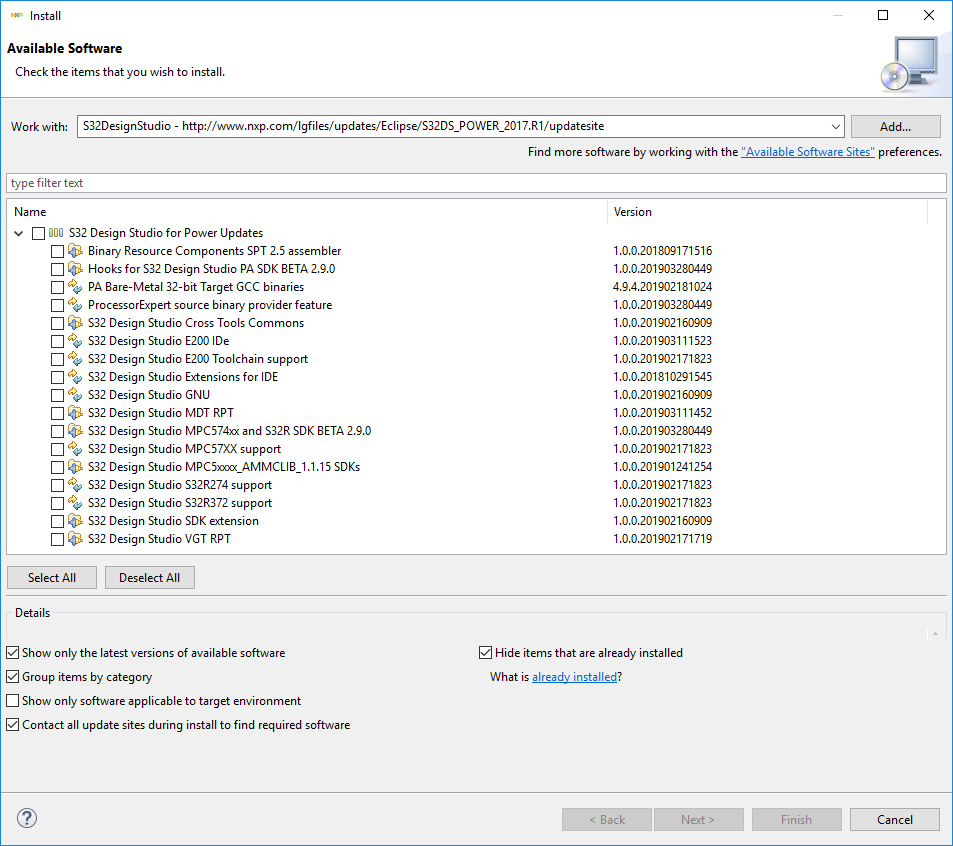Click the S32 Design Studio GNU feature icon

[x=75, y=395]
